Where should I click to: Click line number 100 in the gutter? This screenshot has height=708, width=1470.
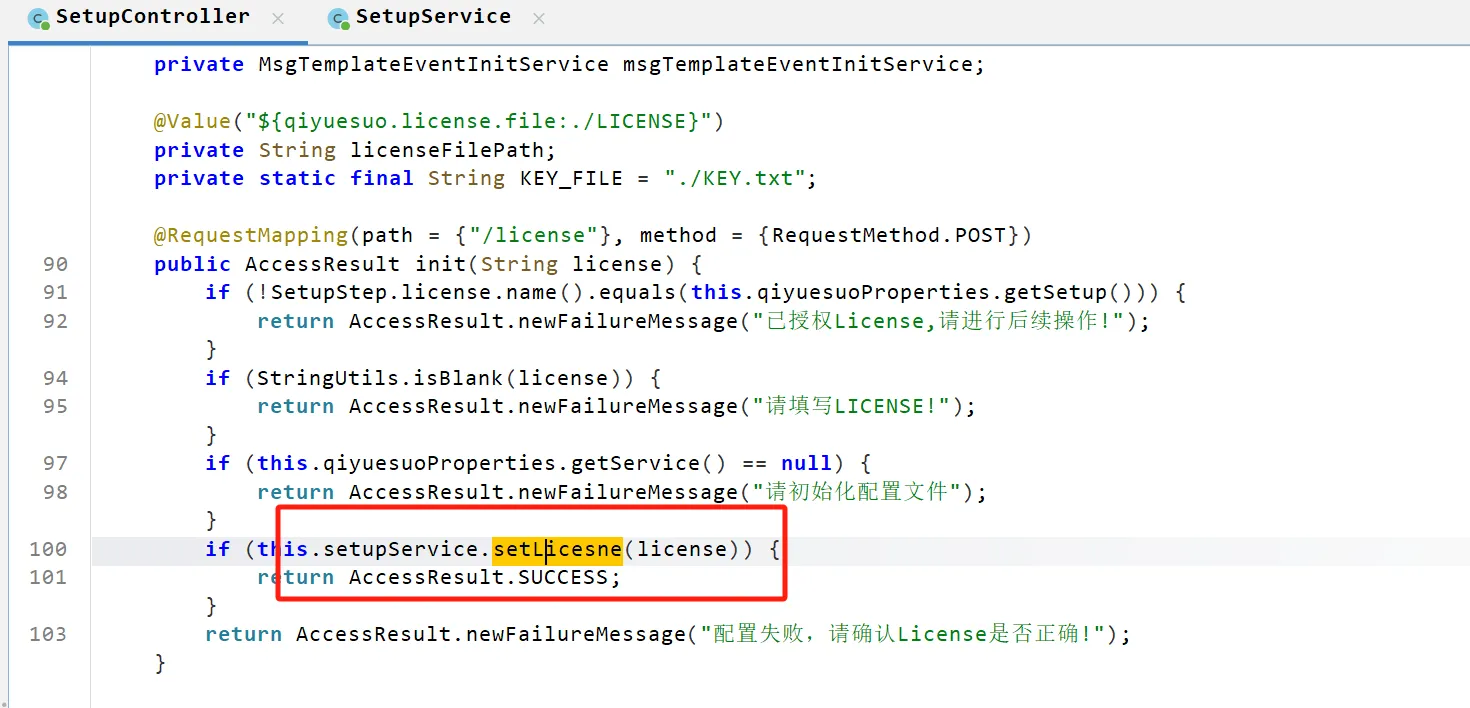click(x=48, y=549)
